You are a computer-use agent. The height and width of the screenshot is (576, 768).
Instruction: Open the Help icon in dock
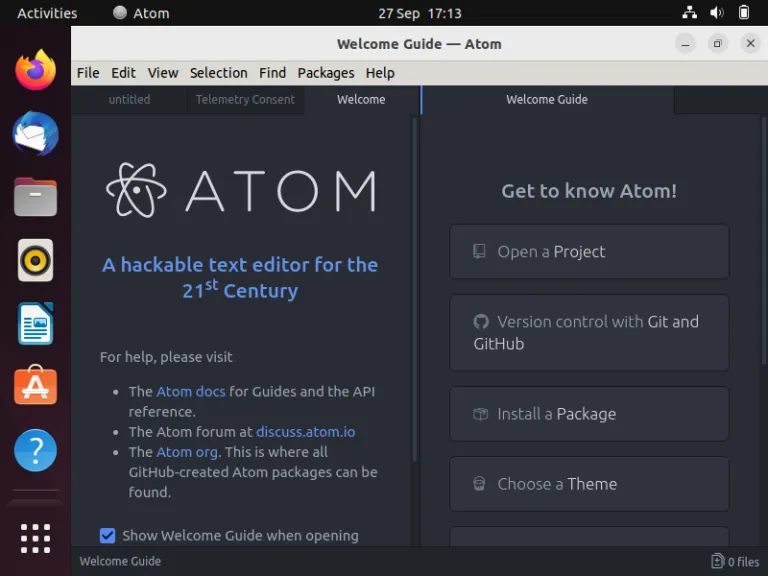pyautogui.click(x=35, y=450)
